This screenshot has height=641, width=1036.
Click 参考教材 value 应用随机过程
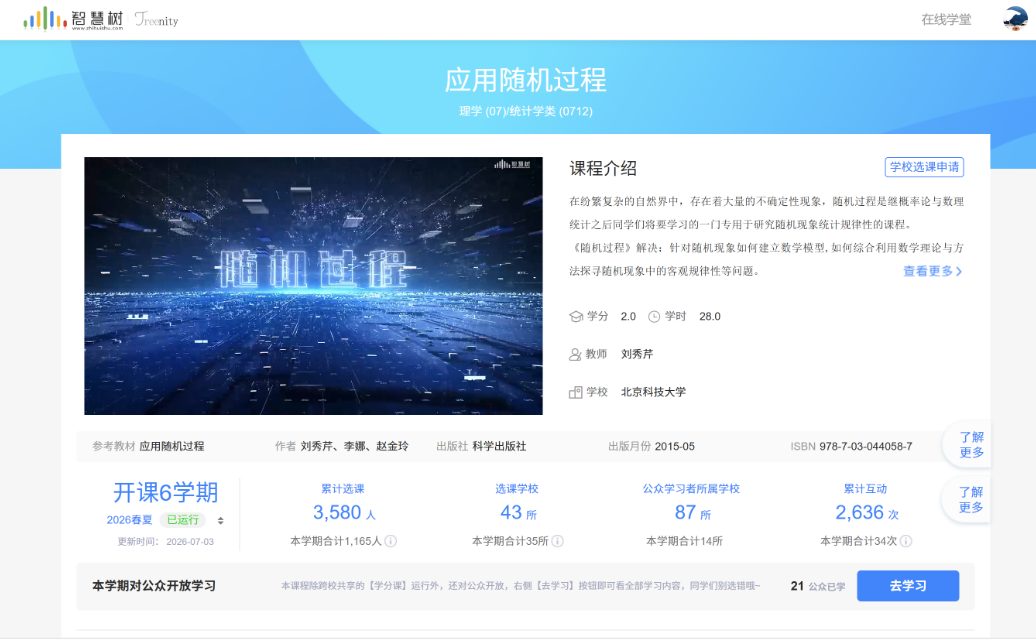pos(172,447)
